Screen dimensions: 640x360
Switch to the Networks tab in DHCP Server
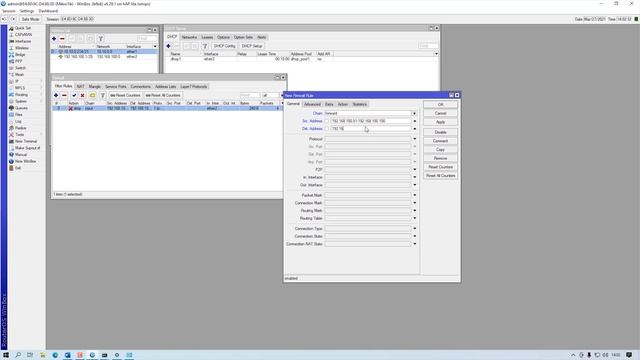point(189,37)
